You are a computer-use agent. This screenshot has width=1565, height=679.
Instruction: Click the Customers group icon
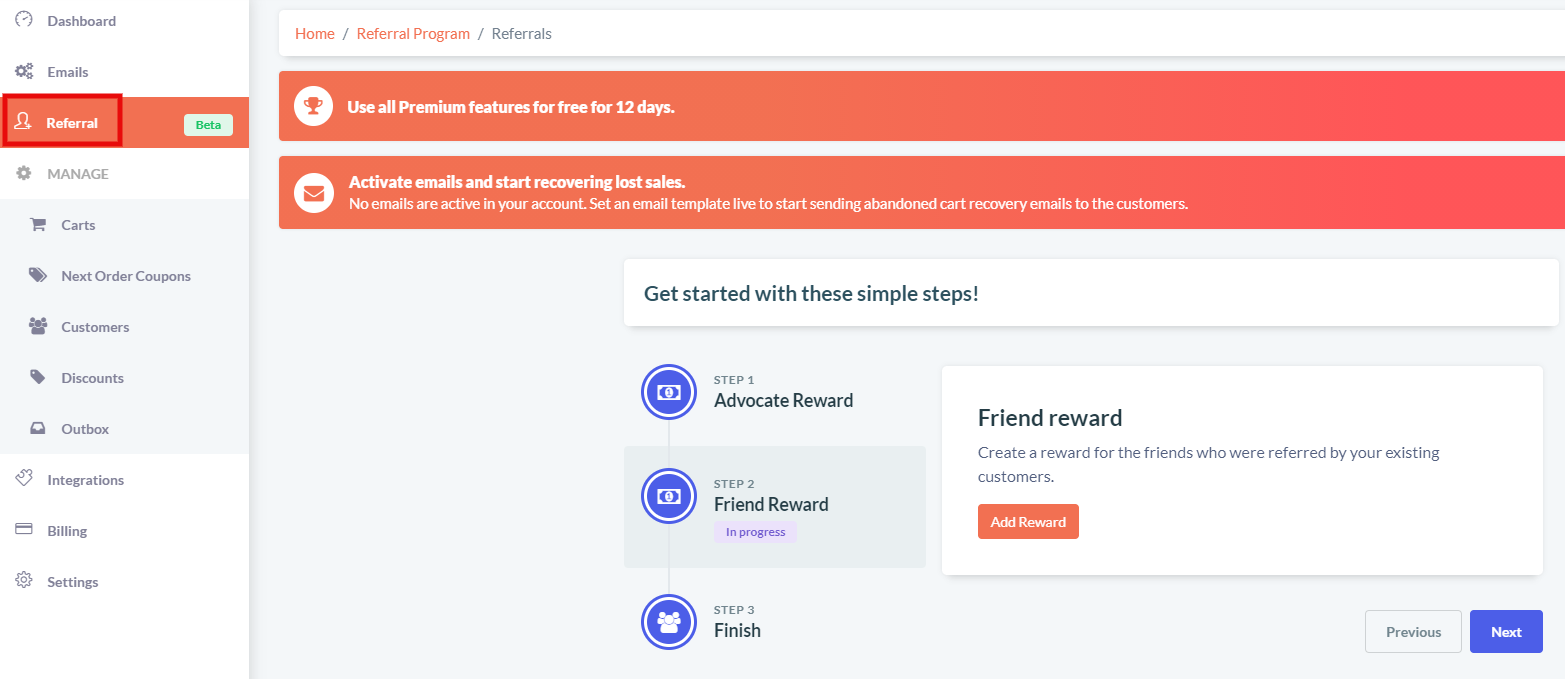point(38,327)
